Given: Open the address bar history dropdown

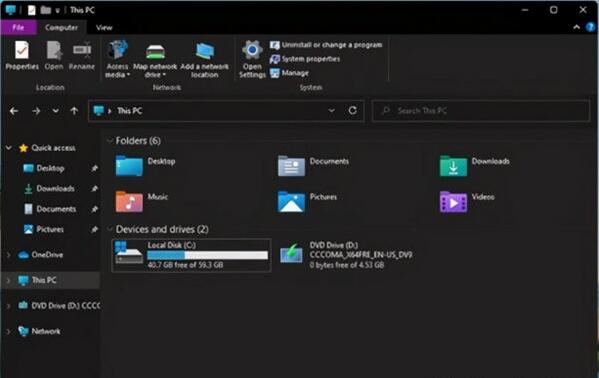Looking at the screenshot, I should [x=331, y=110].
